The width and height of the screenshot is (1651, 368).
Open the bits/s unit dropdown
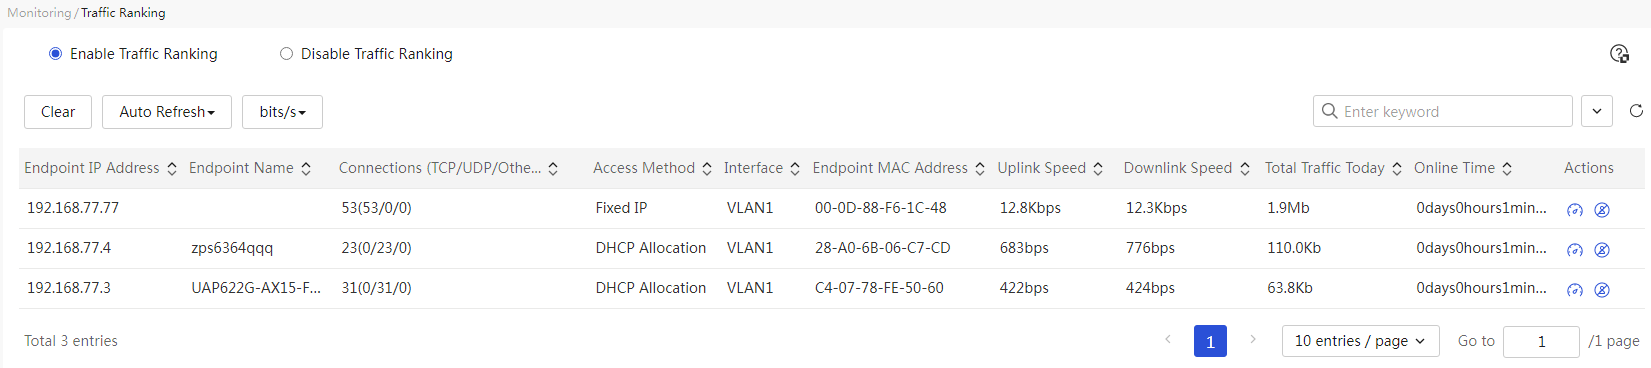point(282,112)
